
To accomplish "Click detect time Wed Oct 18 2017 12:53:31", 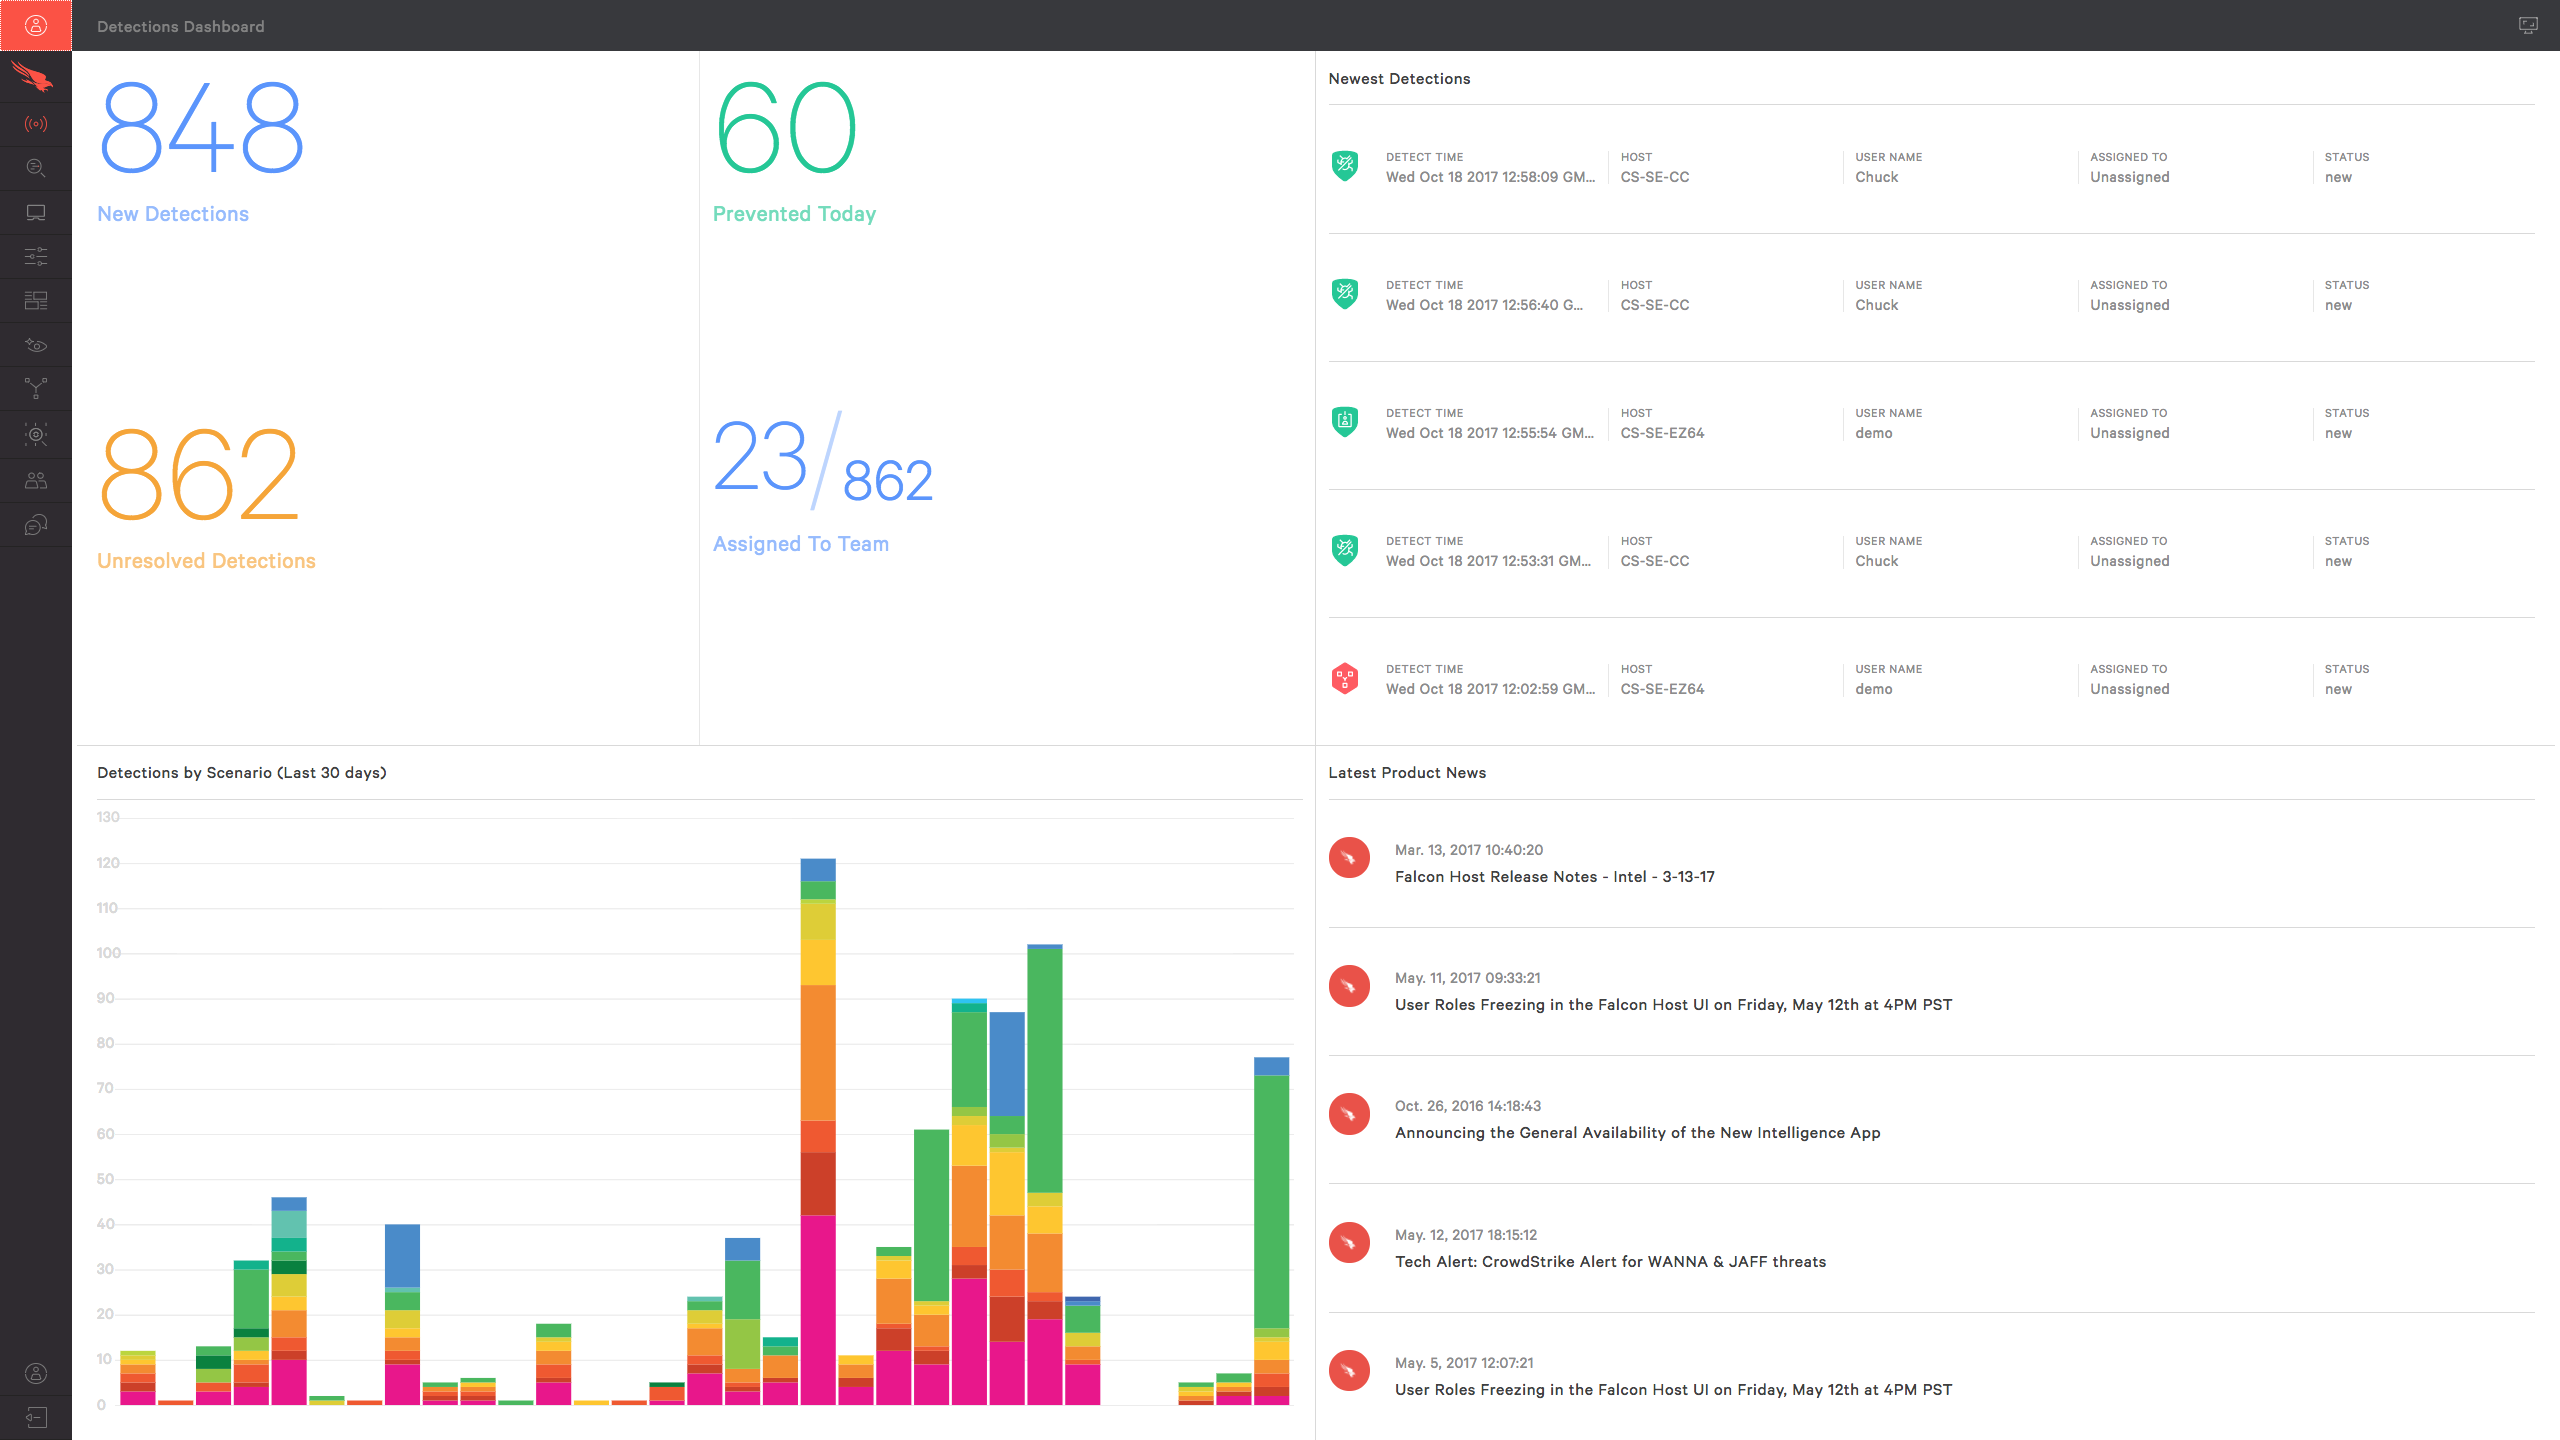I will pos(1488,561).
